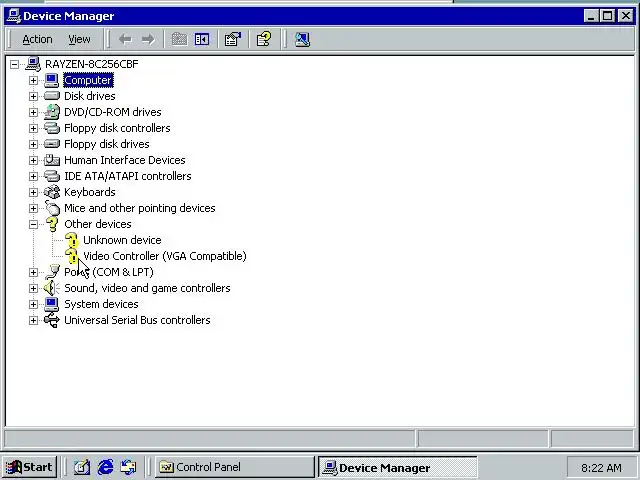
Task: Select the System devices label
Action: tap(101, 304)
